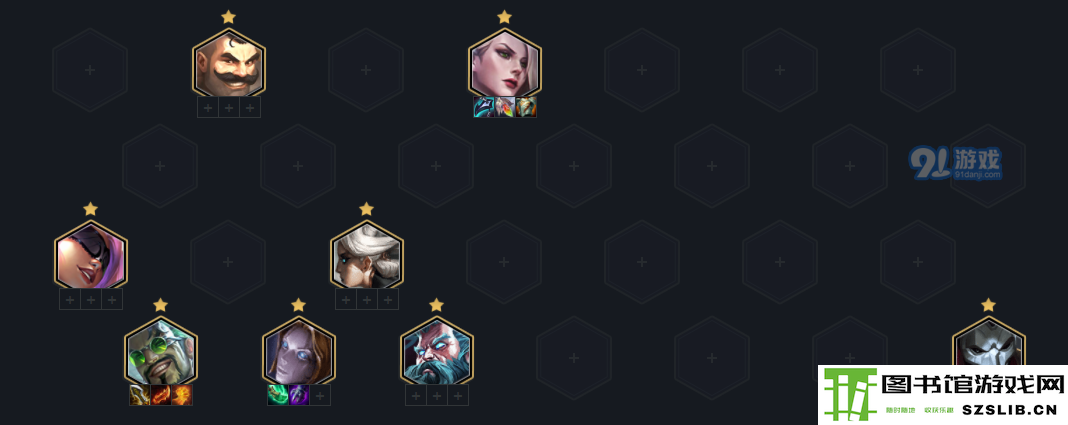This screenshot has width=1068, height=425.
Task: Click the first gold item under green-goggled champion
Action: coord(140,395)
